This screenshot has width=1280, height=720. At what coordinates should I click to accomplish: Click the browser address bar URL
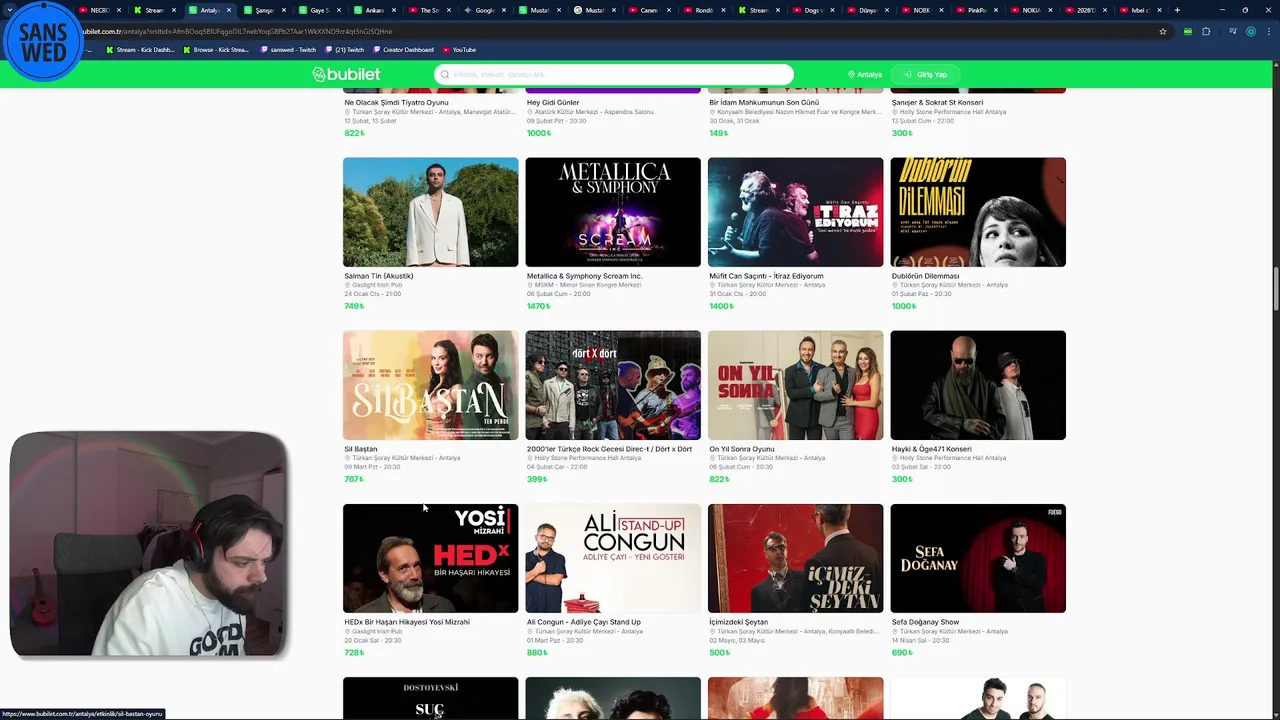[237, 31]
